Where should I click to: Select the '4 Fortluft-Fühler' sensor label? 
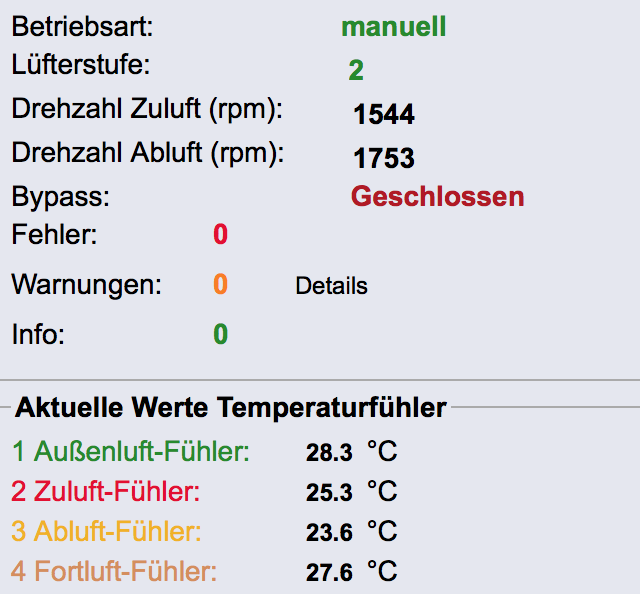(x=115, y=572)
